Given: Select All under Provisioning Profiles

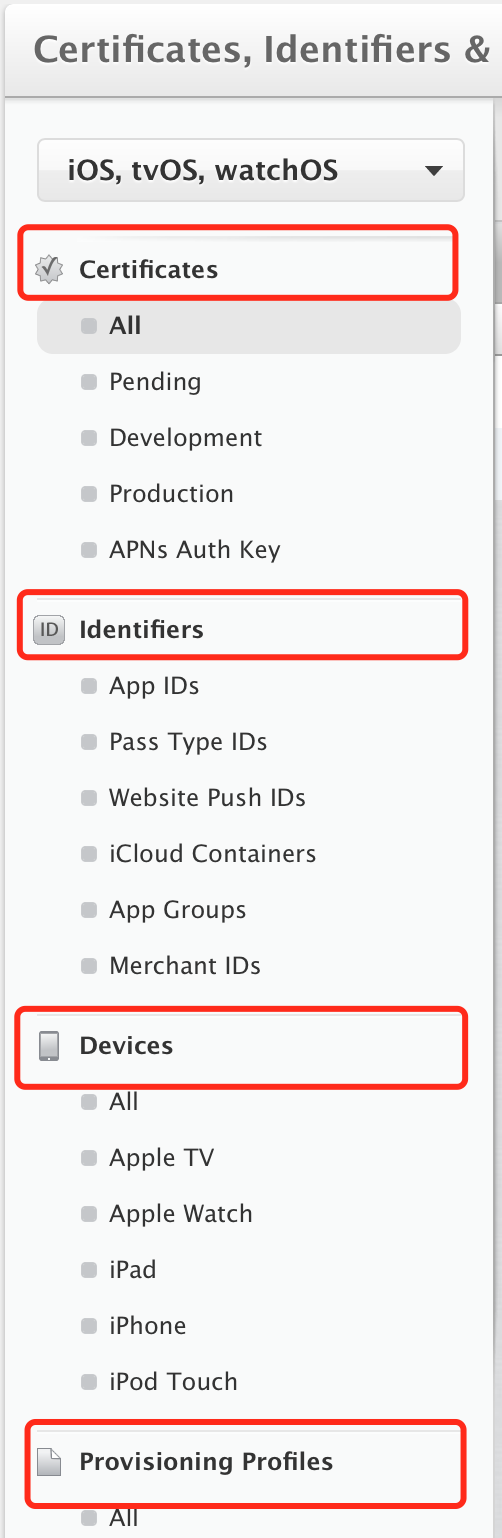Looking at the screenshot, I should click(124, 1518).
